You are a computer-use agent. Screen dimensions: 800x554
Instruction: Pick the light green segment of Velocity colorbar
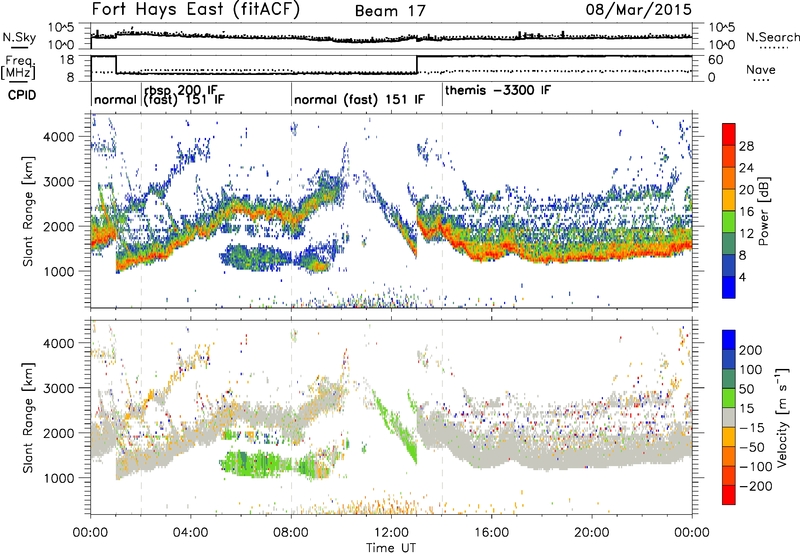[729, 398]
